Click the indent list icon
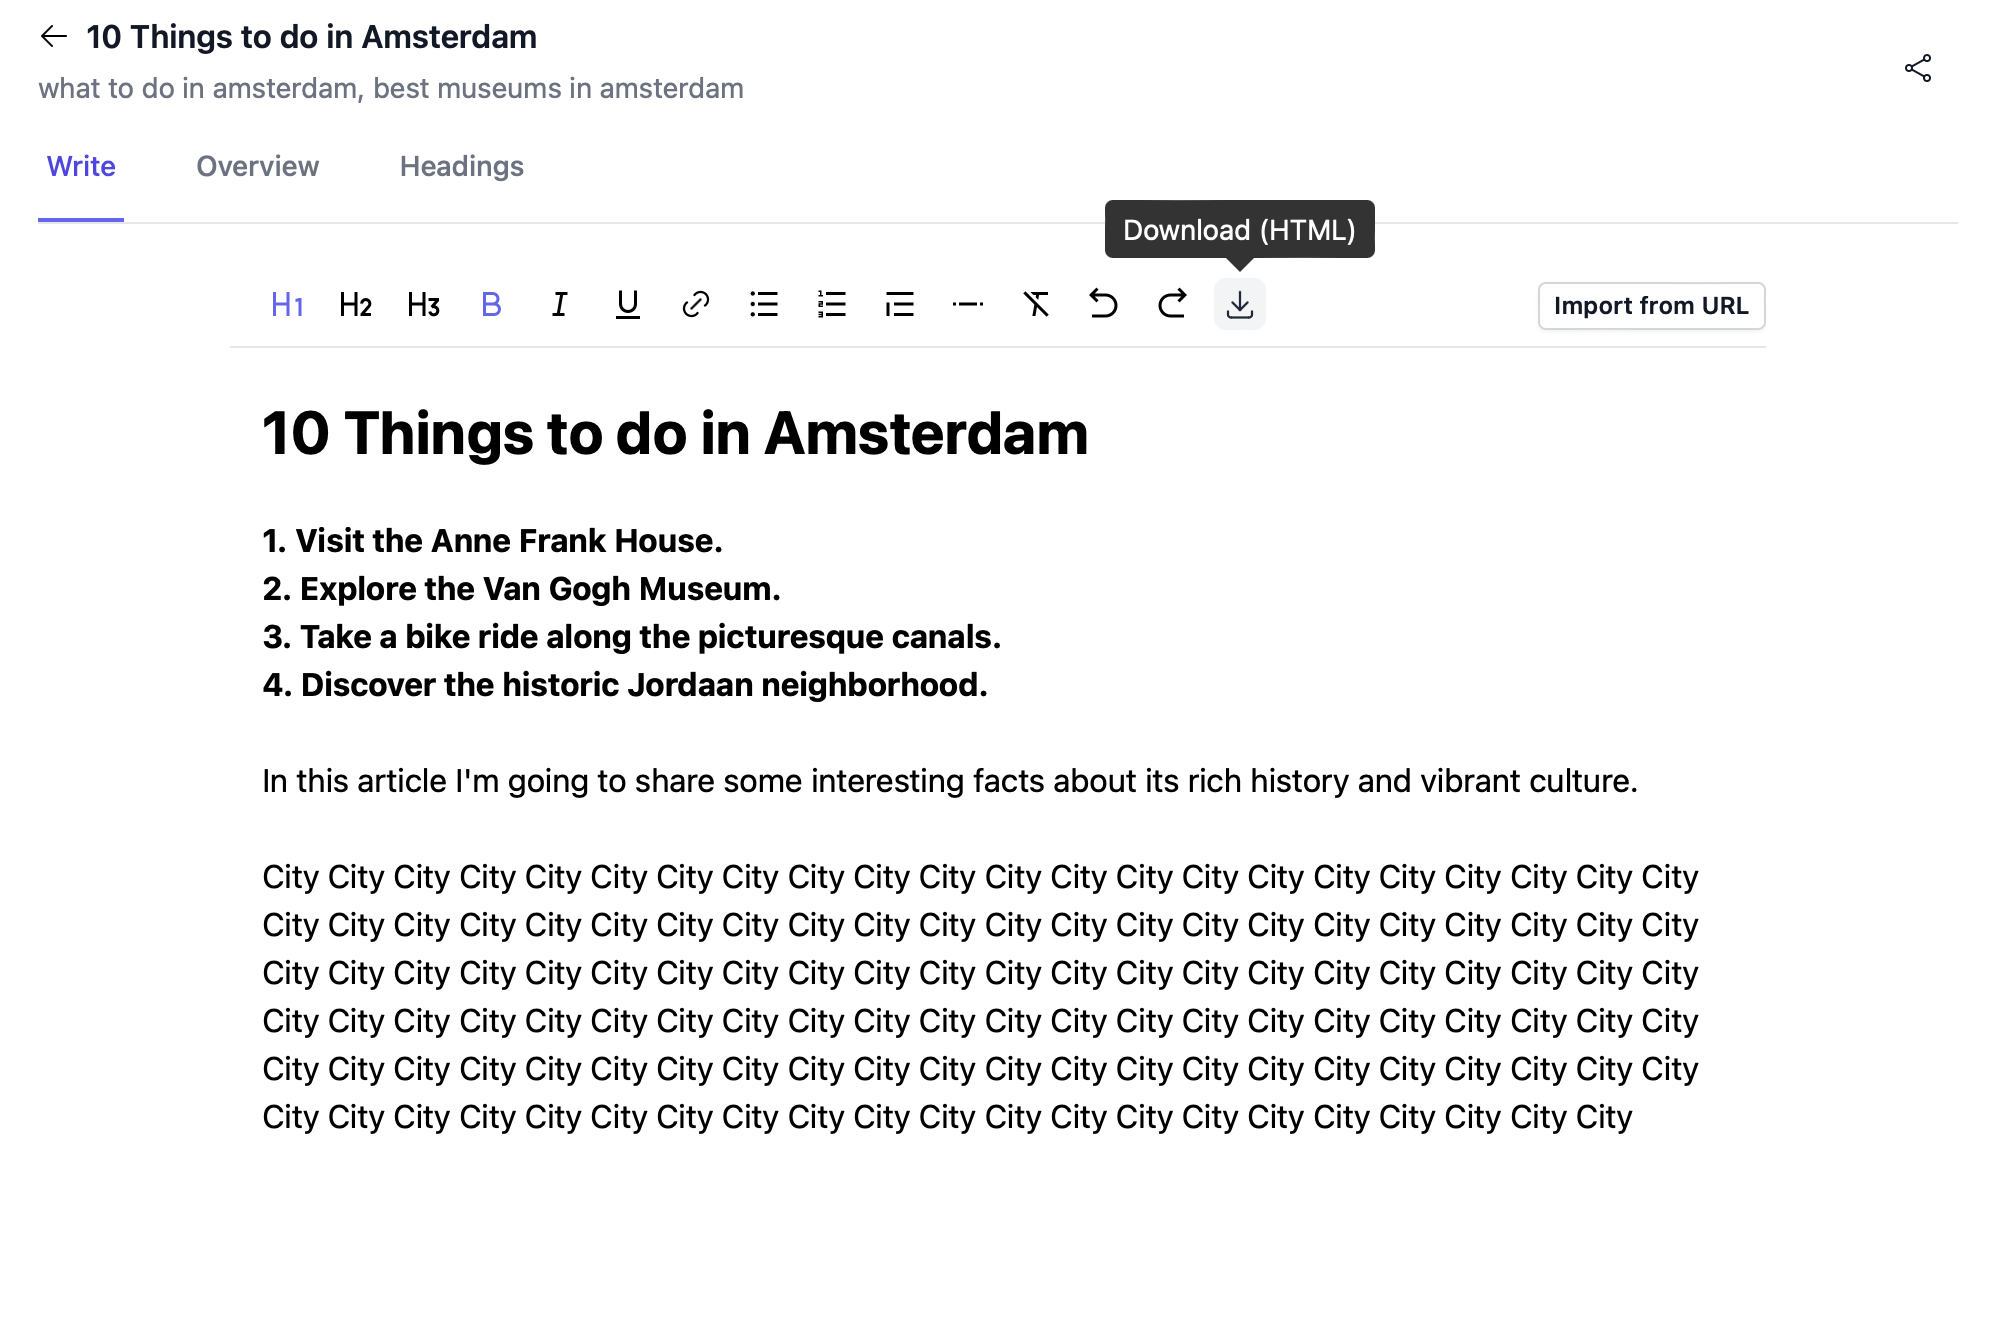The height and width of the screenshot is (1324, 2006). point(899,305)
